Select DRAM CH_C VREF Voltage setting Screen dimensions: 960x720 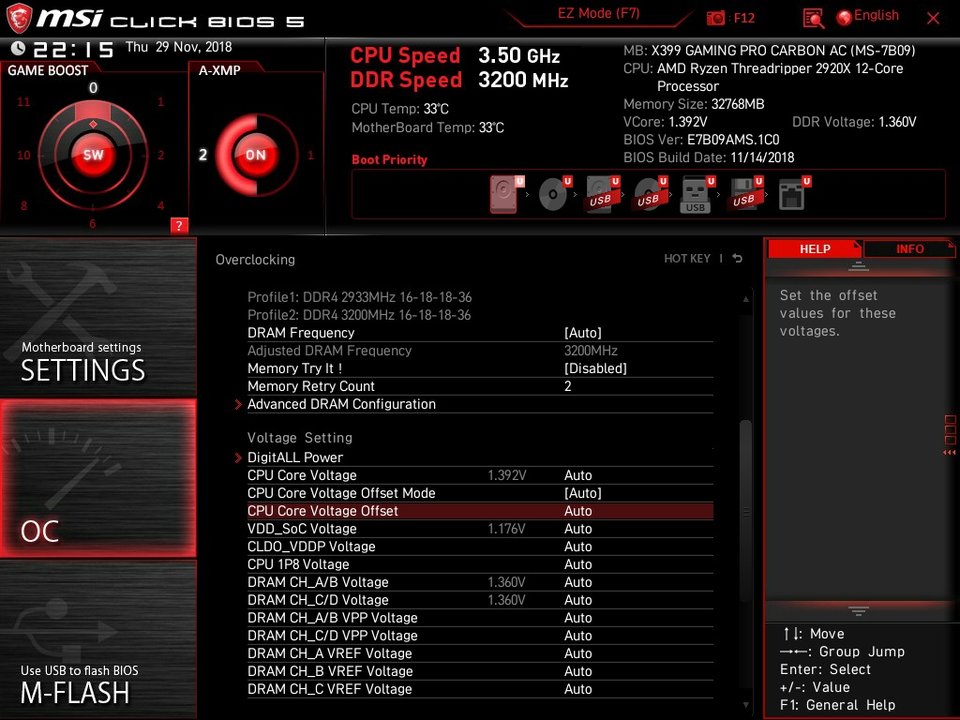[x=480, y=689]
